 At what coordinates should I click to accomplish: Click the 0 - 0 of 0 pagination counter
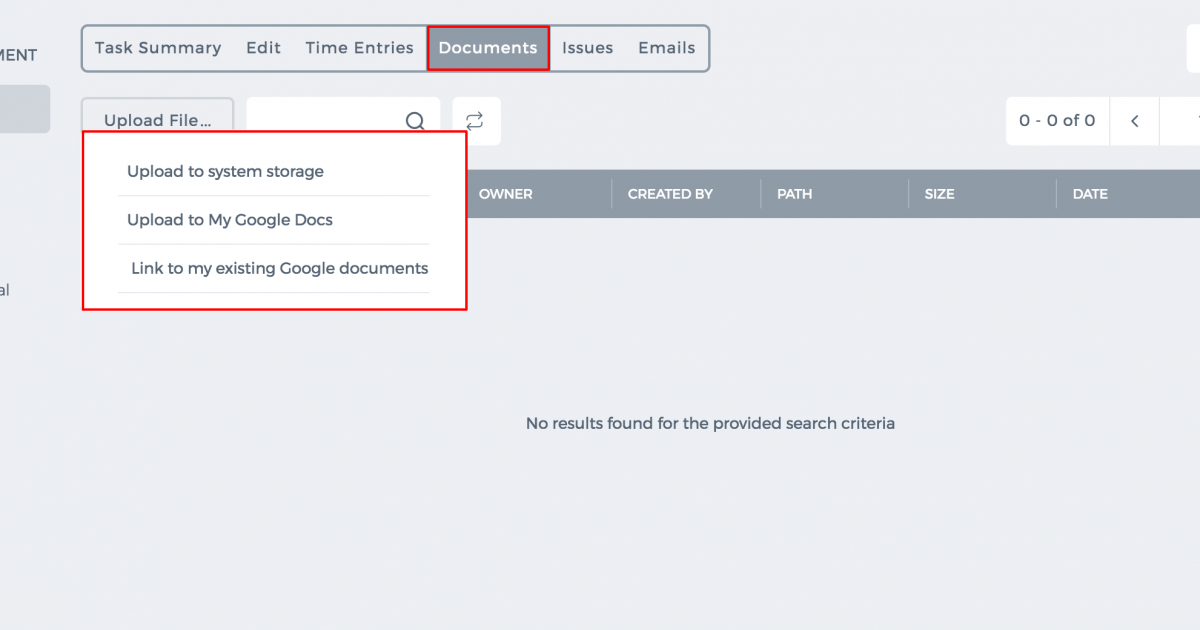[1057, 121]
